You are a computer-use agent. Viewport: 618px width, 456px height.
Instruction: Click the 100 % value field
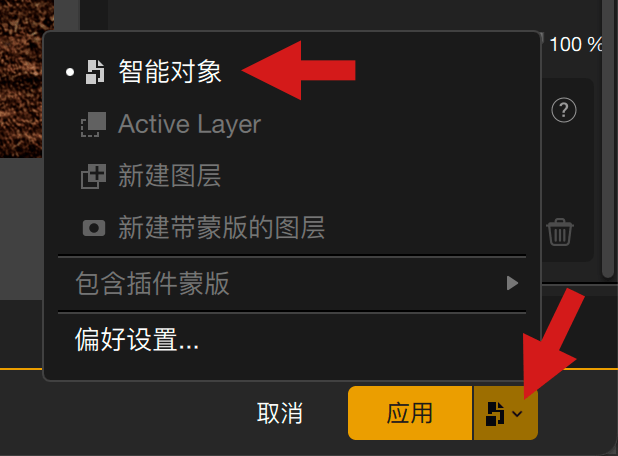pyautogui.click(x=575, y=44)
